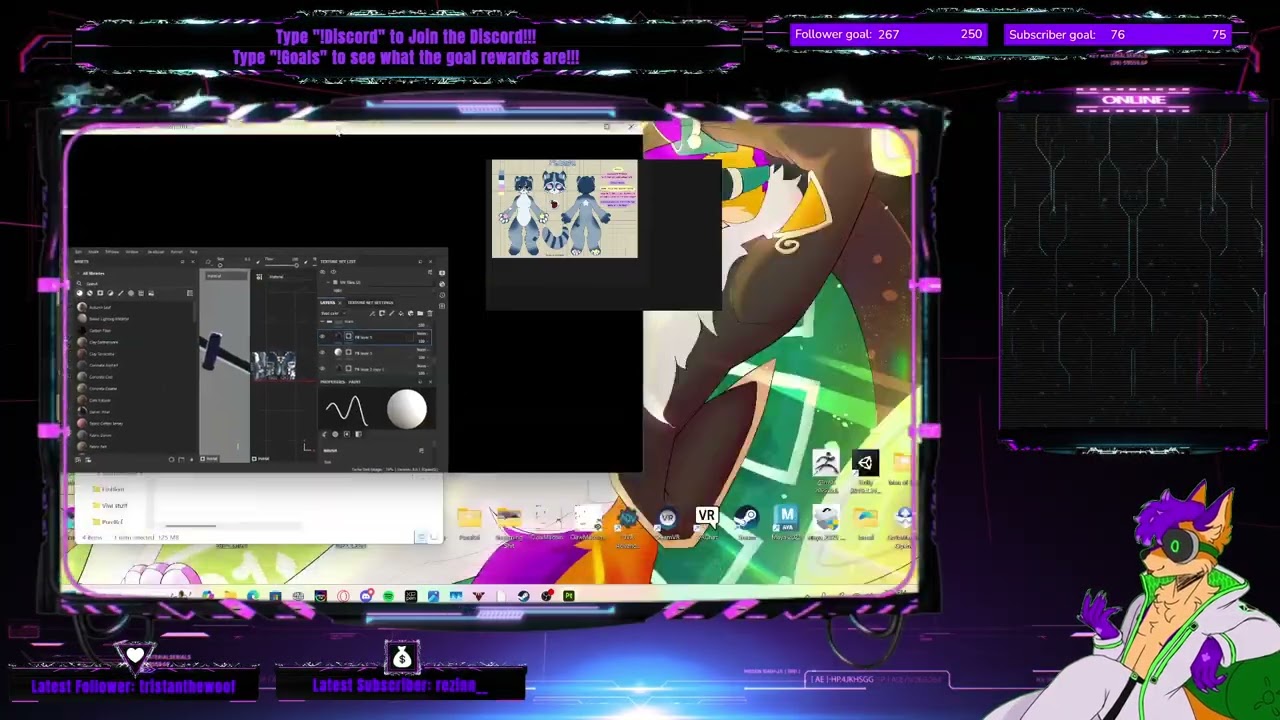
Task: Switch to the Layers tab
Action: [x=327, y=302]
